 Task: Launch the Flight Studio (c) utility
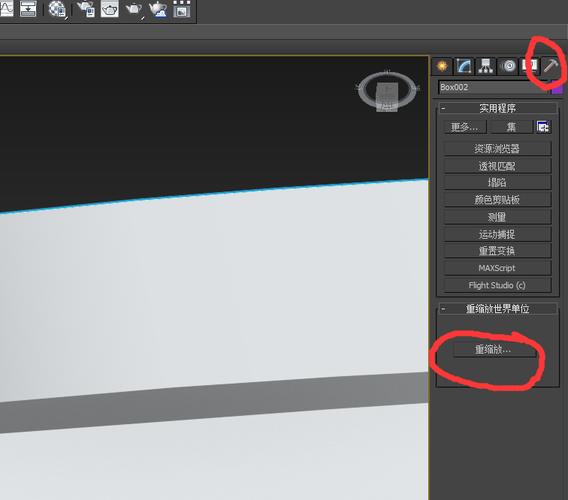(497, 285)
